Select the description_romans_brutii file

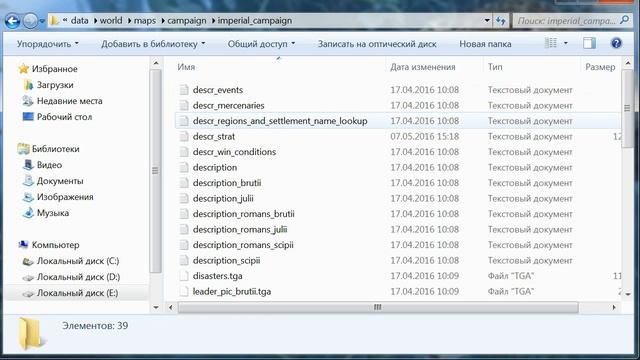click(243, 214)
